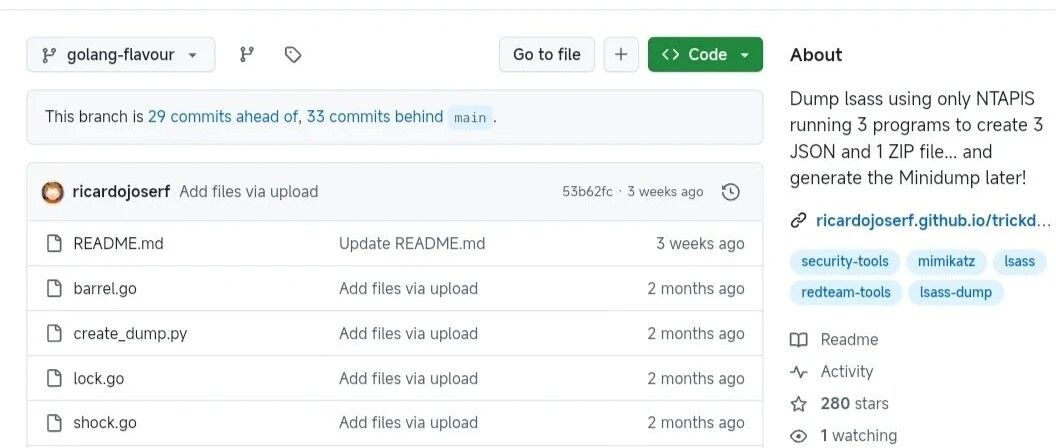
Task: Open commit hash 53b62fc
Action: (587, 192)
